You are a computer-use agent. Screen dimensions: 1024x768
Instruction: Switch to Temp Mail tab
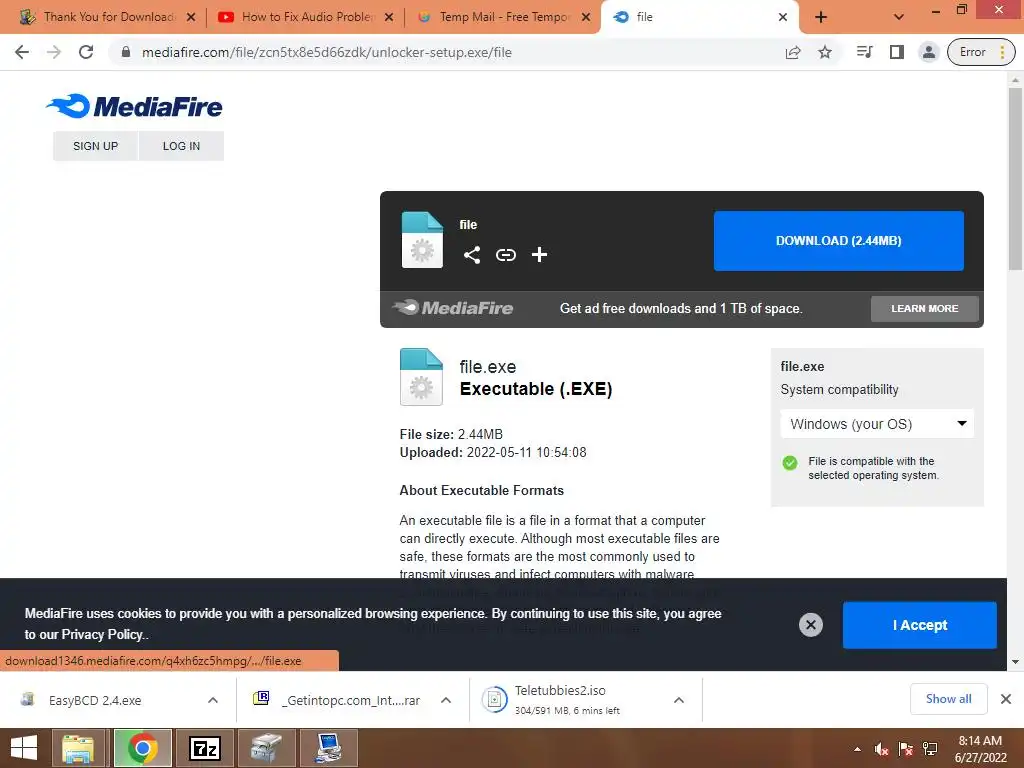[x=504, y=17]
